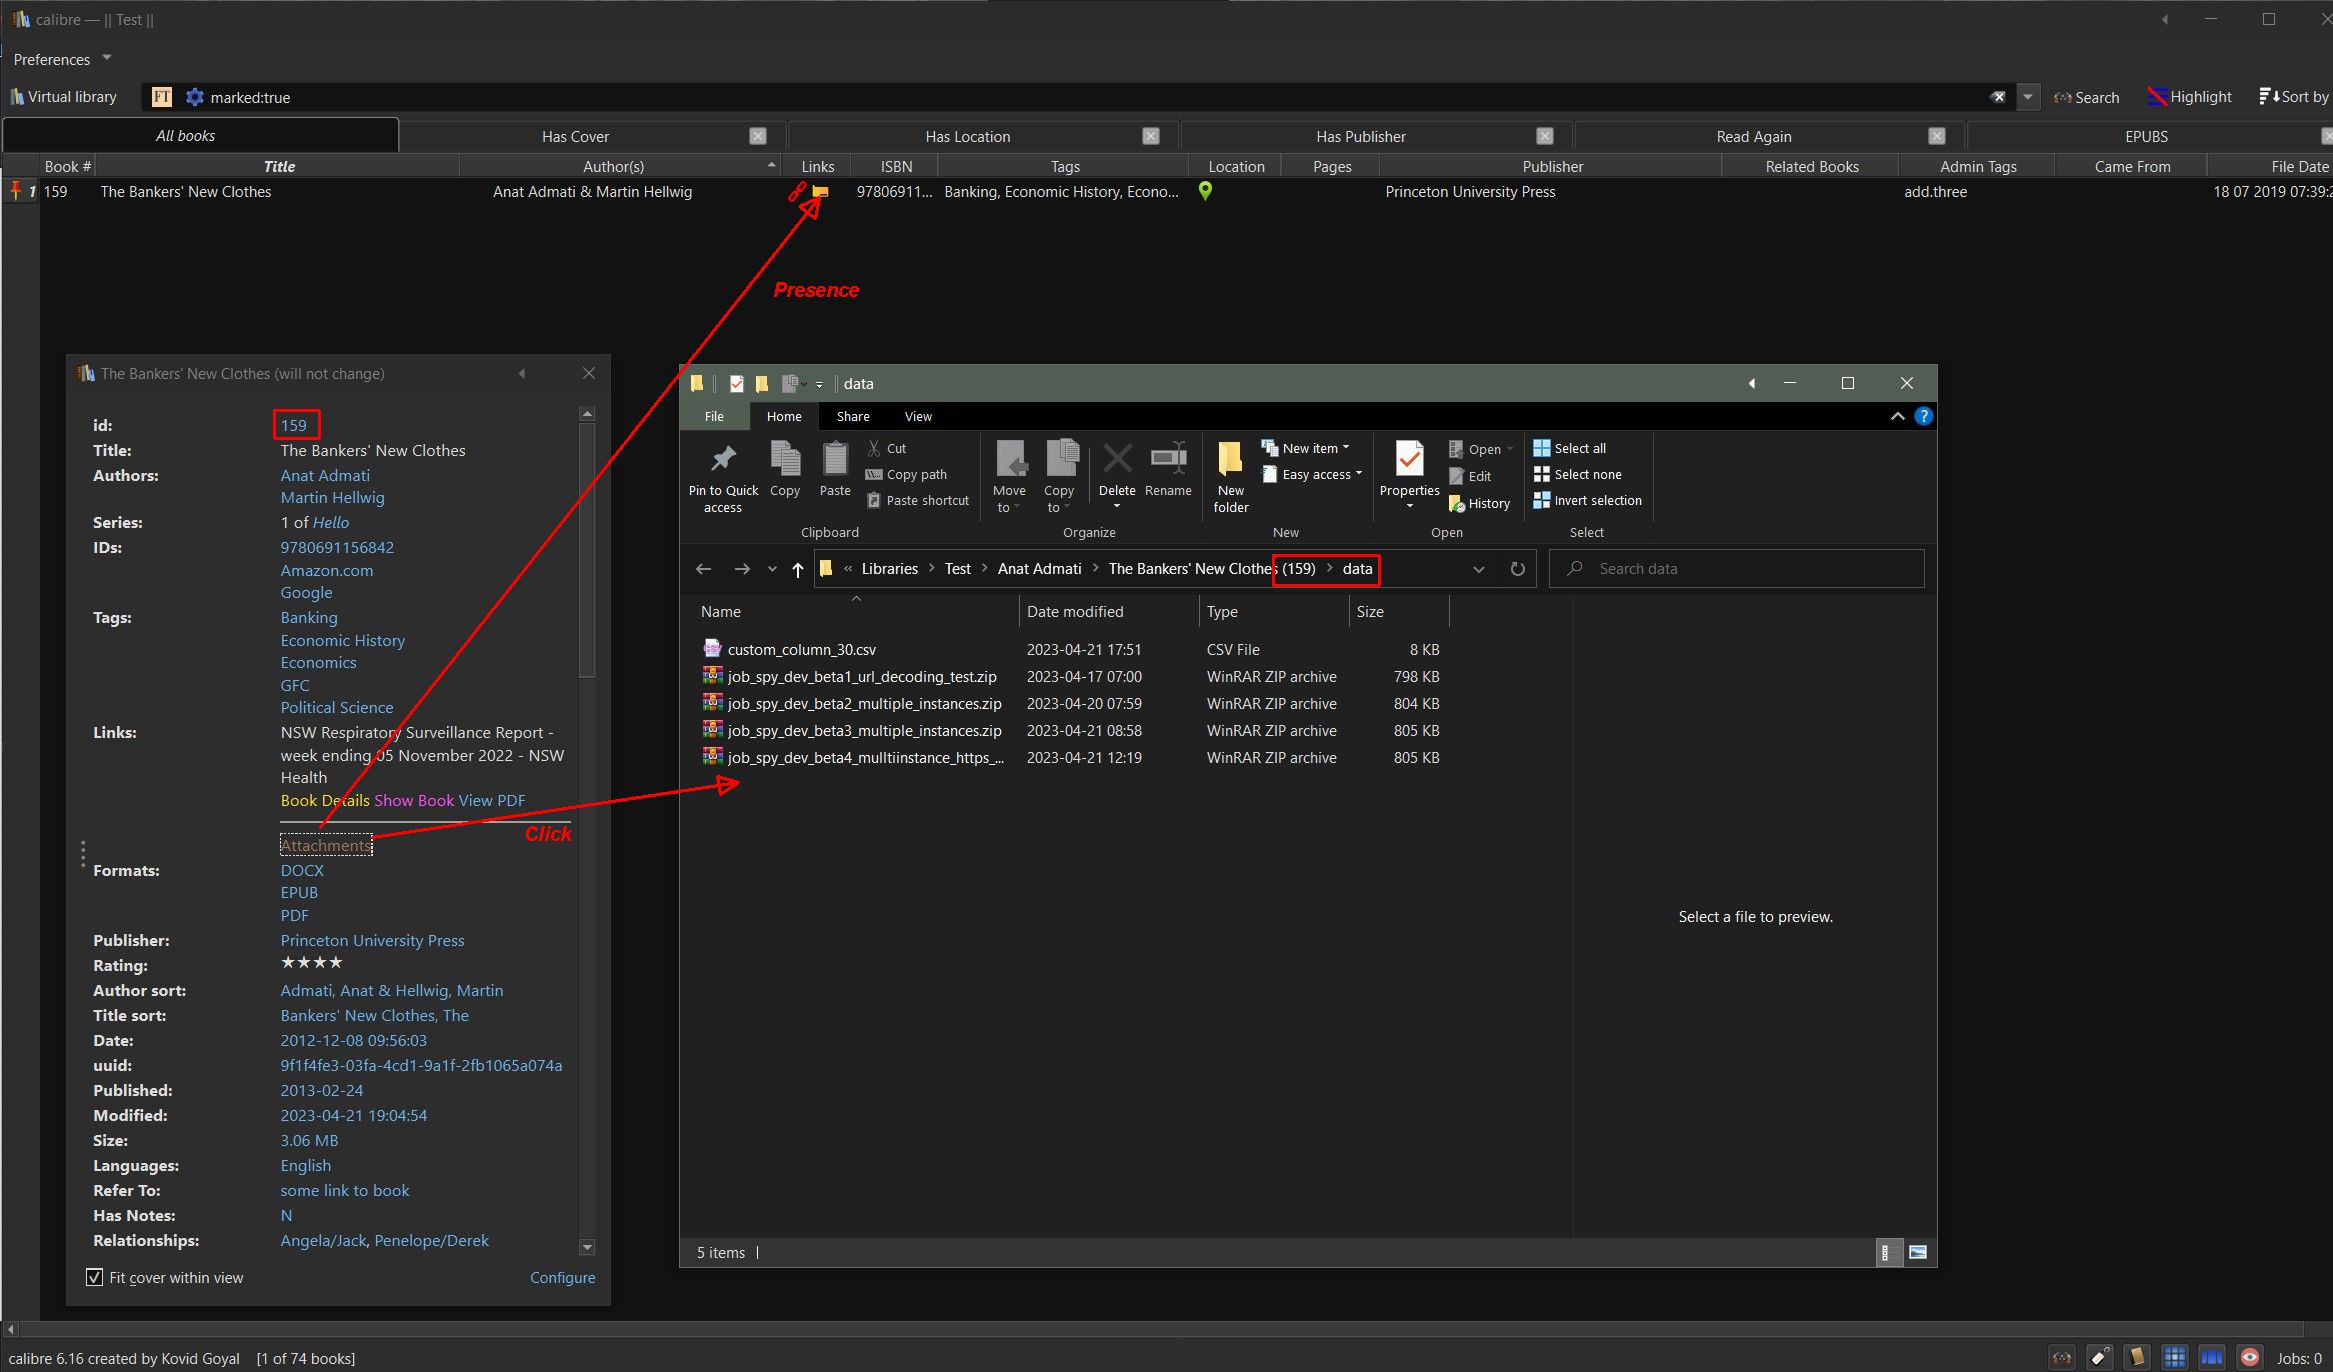Clear the search box with the X icon
Screen dimensions: 2333x1372
(1998, 97)
